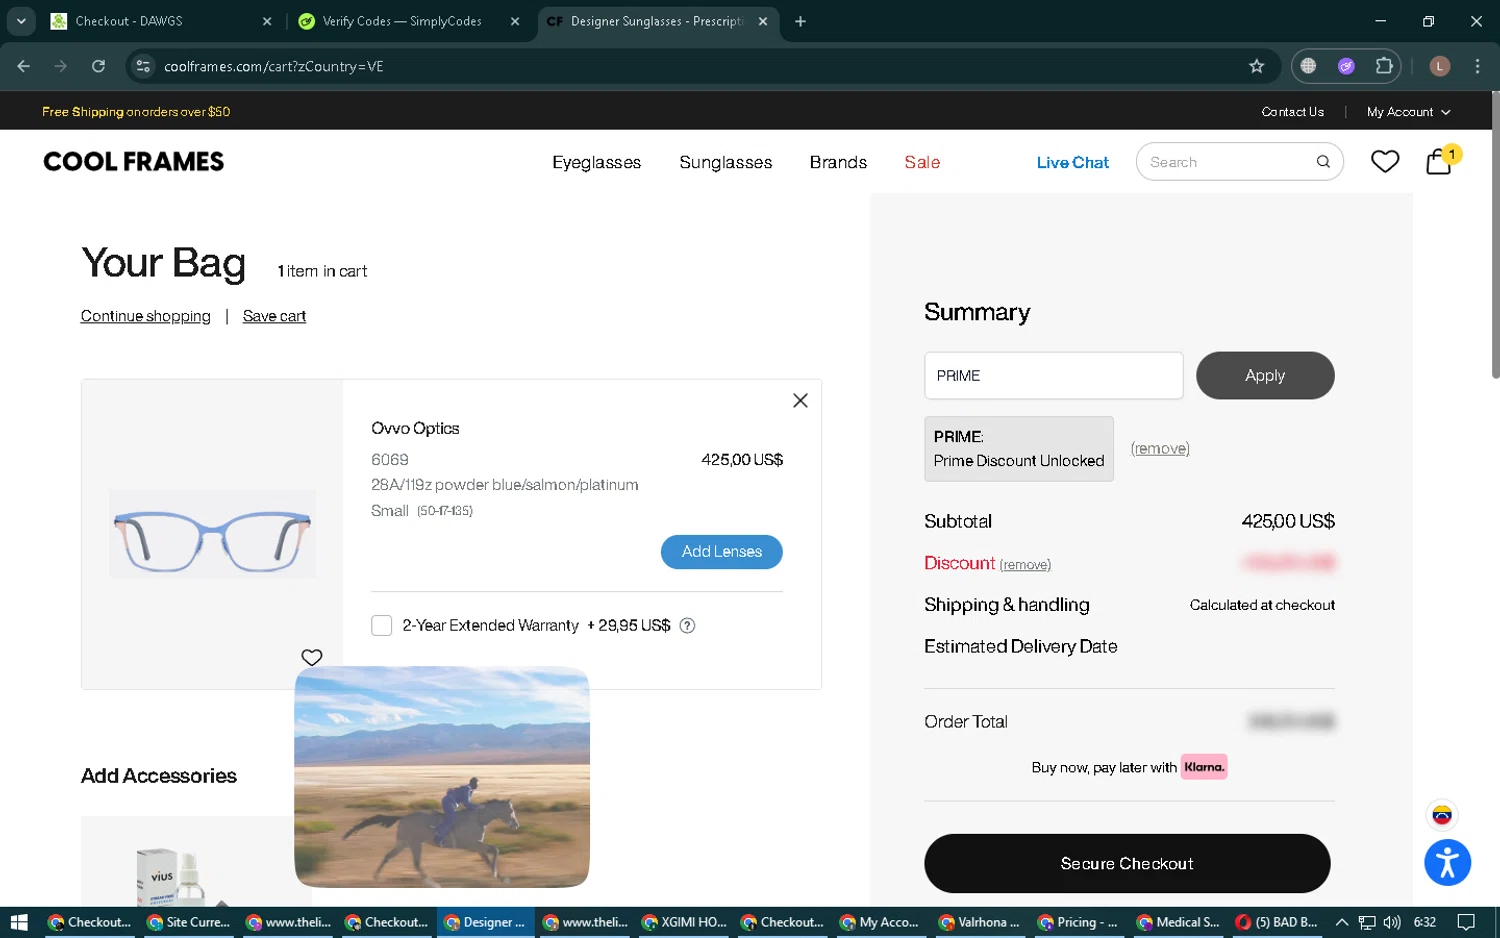View site information icon in address bar
This screenshot has height=938, width=1500.
click(x=143, y=66)
